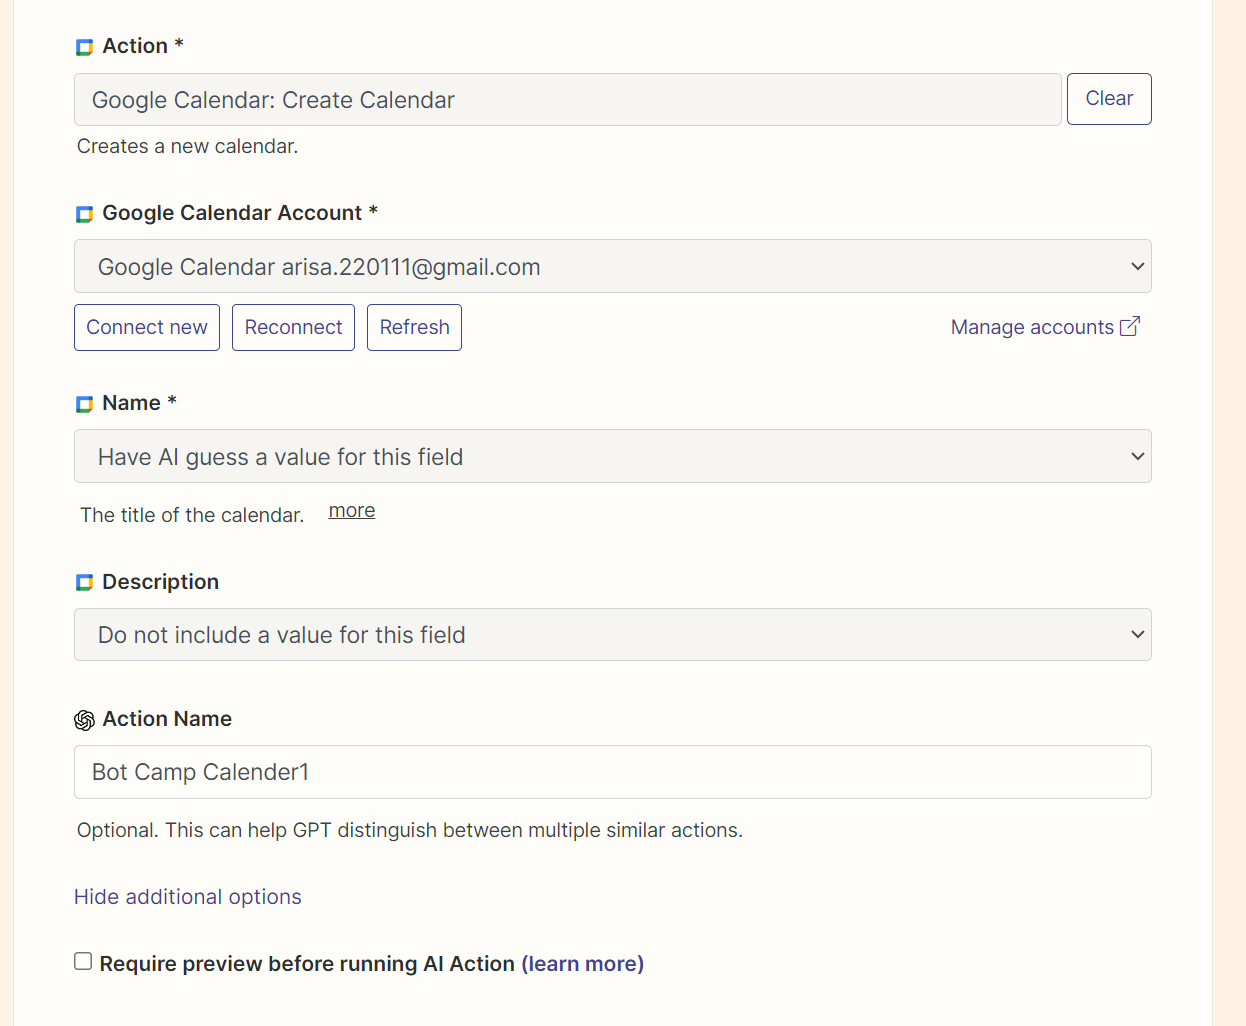Click the Action field with Create Calendar
The image size is (1246, 1026).
tap(567, 99)
